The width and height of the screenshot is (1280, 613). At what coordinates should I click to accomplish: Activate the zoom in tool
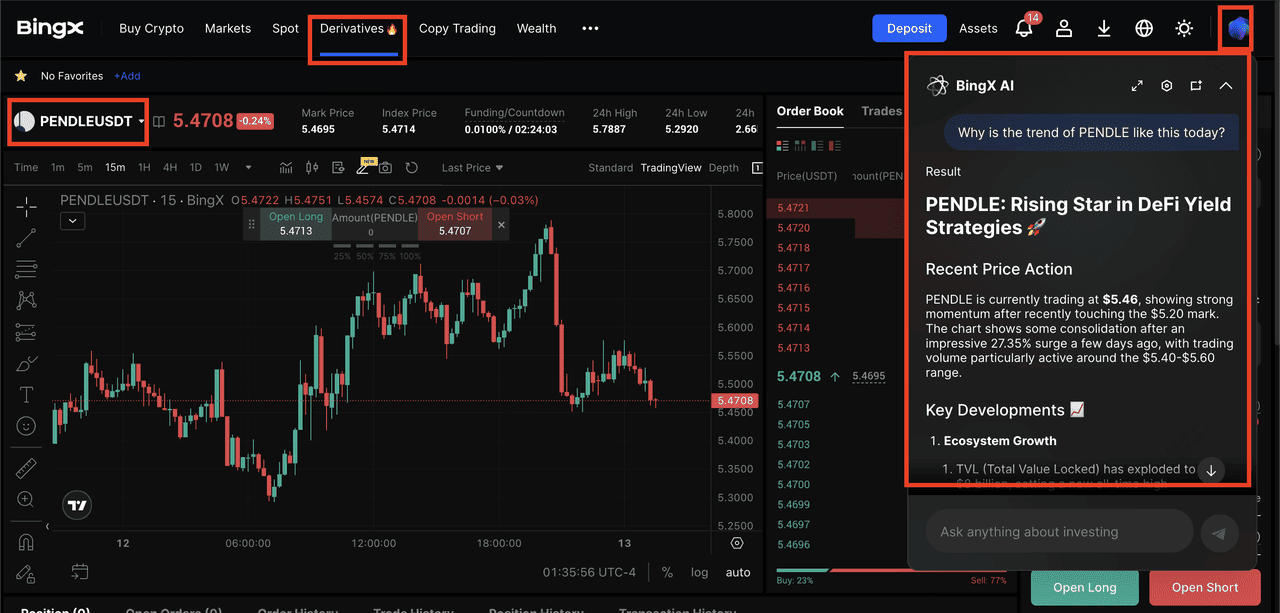pos(26,499)
